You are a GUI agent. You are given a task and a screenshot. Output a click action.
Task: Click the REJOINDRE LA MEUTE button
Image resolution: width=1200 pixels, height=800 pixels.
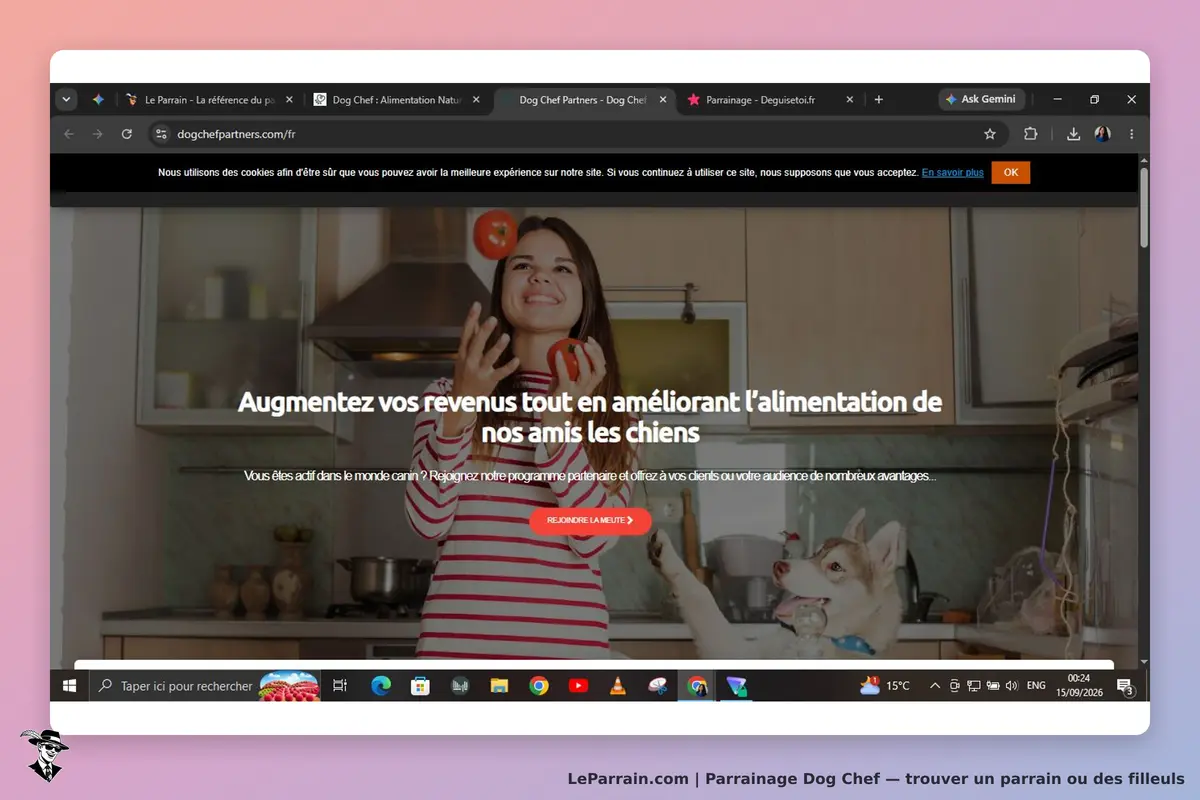(590, 521)
